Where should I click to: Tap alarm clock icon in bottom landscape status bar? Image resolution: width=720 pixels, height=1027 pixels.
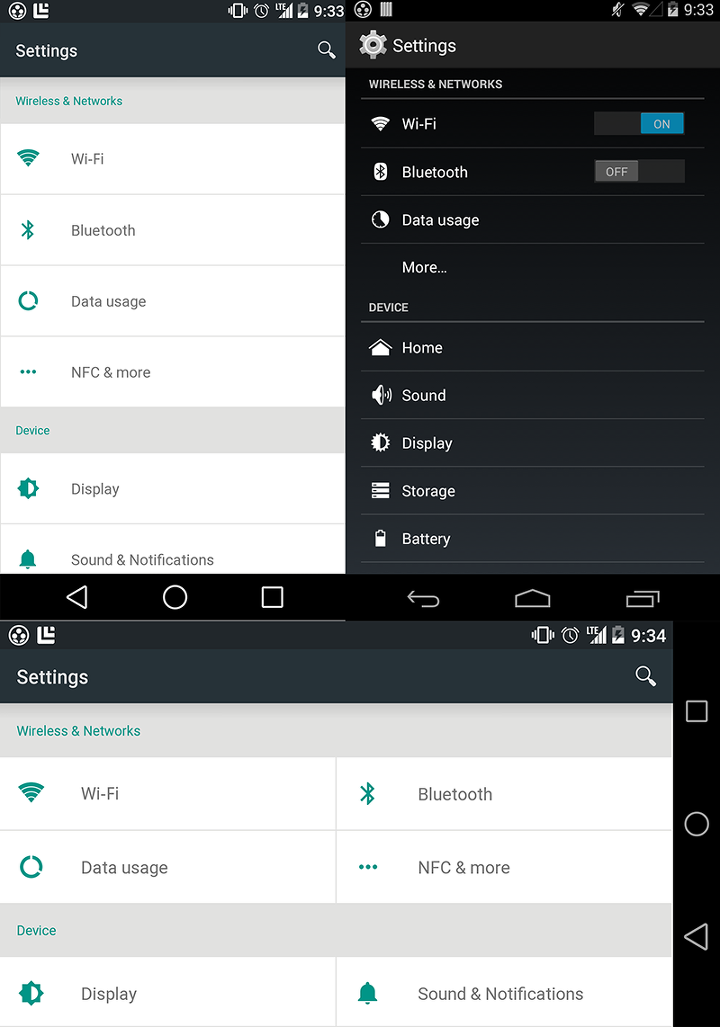(570, 635)
